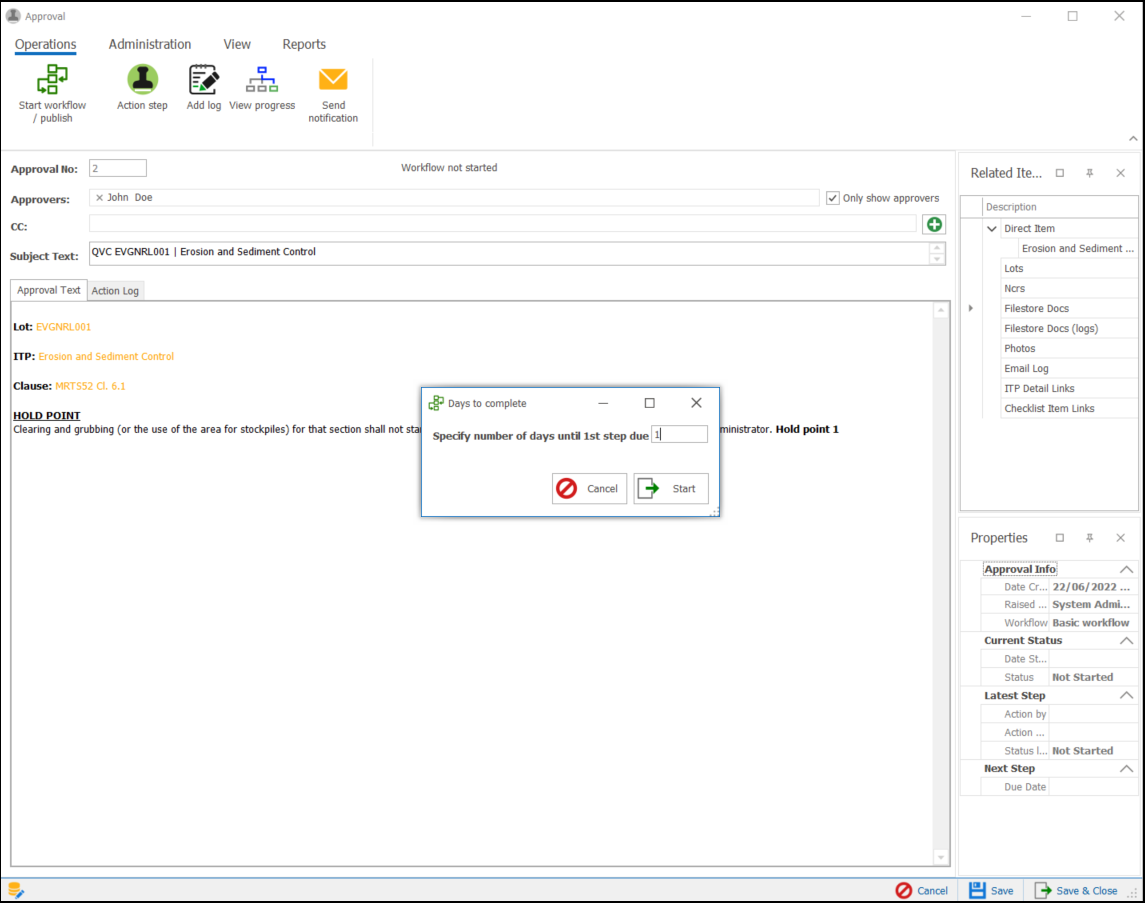Screen dimensions: 1145x903
Task: Select Filestore Docs in Related Items
Action: click(x=1036, y=309)
